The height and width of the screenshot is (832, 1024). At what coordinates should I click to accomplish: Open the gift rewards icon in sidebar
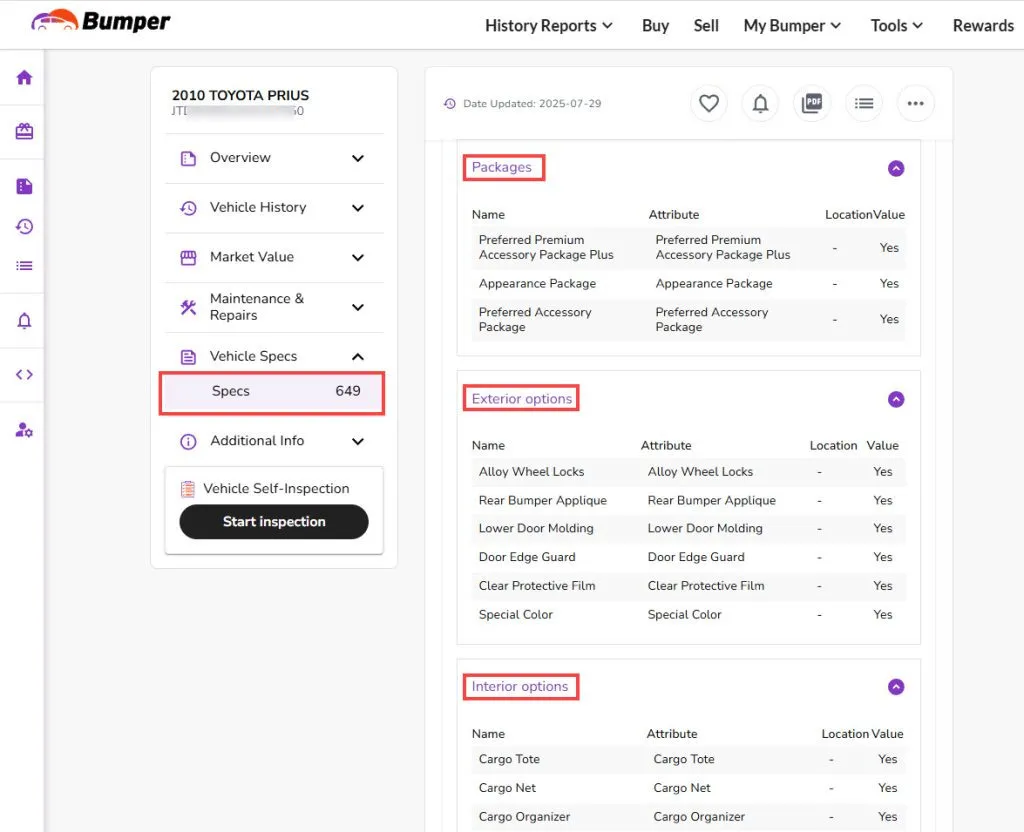[x=24, y=131]
